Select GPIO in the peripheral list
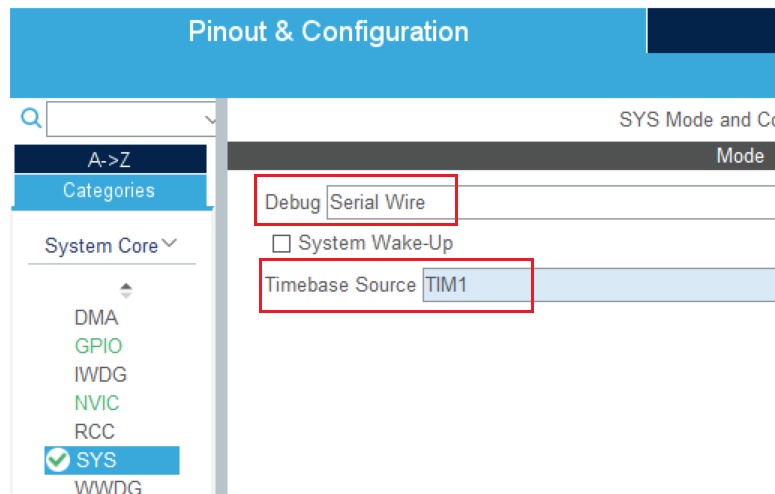Image resolution: width=775 pixels, height=494 pixels. point(98,346)
